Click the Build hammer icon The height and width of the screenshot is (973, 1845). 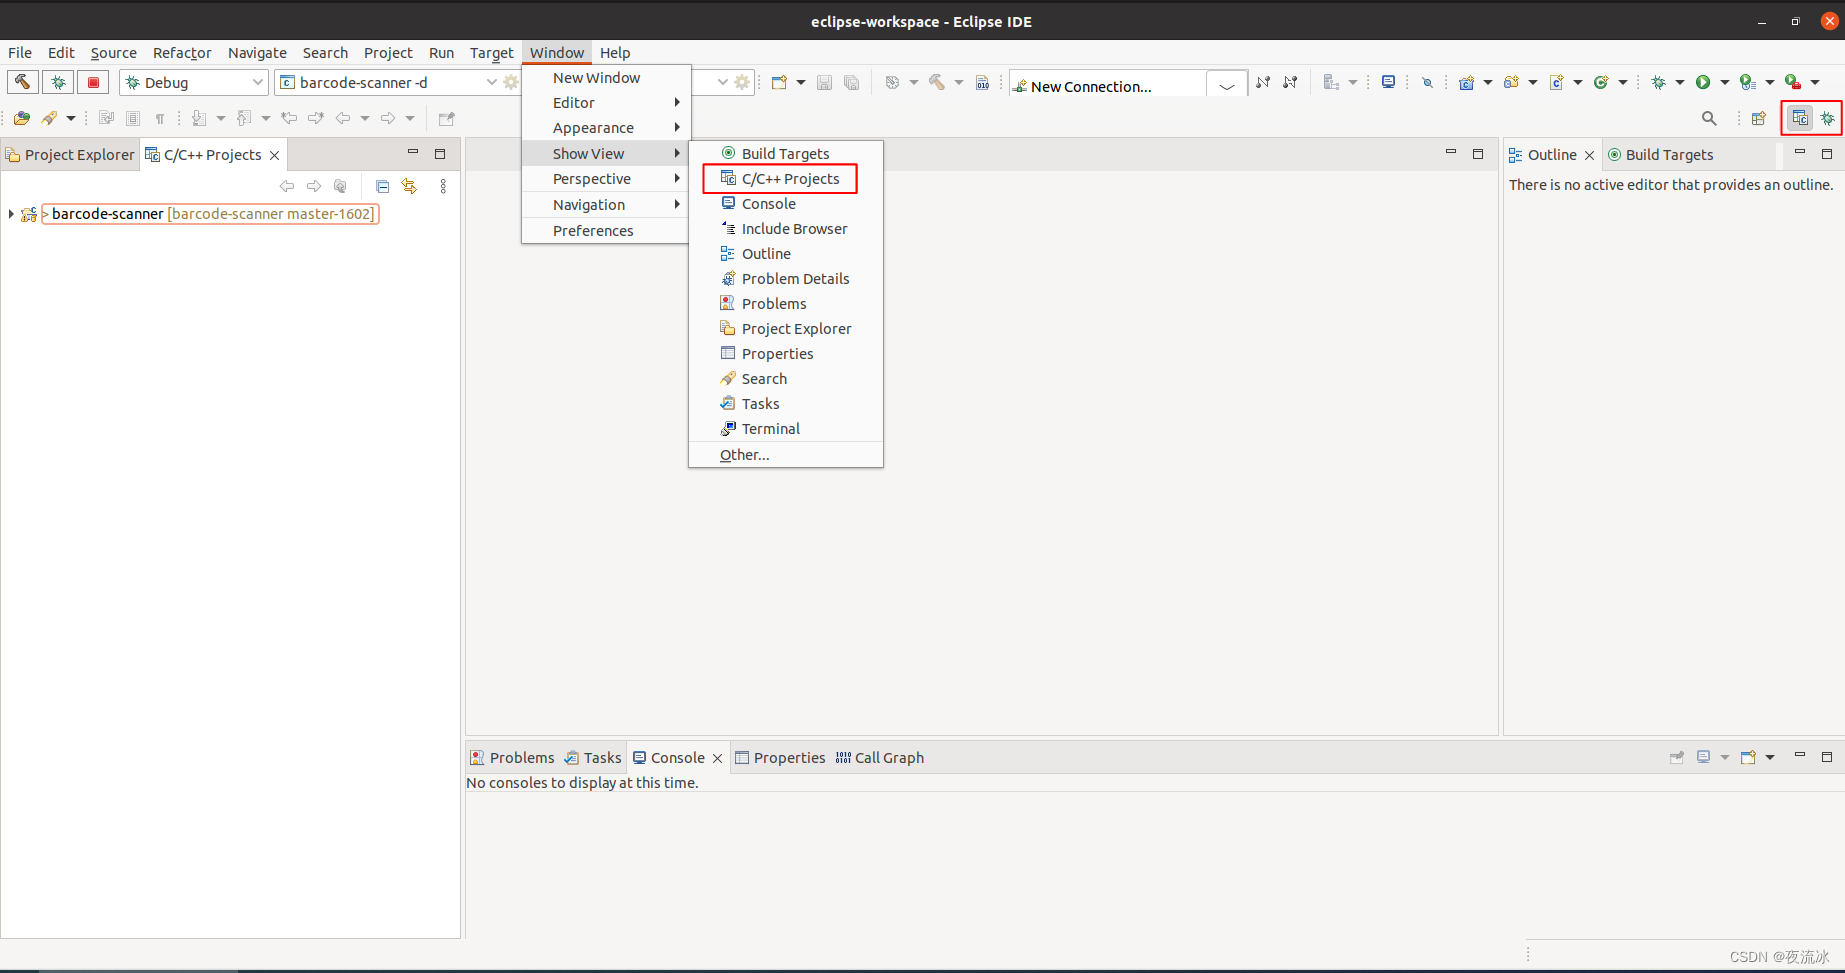[23, 82]
